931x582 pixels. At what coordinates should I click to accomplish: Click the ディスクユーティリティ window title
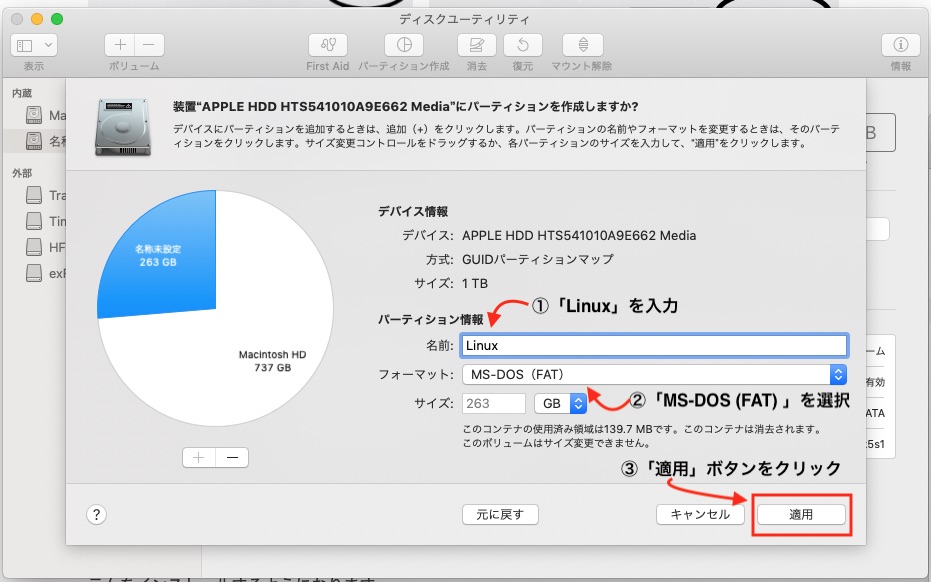click(x=464, y=19)
